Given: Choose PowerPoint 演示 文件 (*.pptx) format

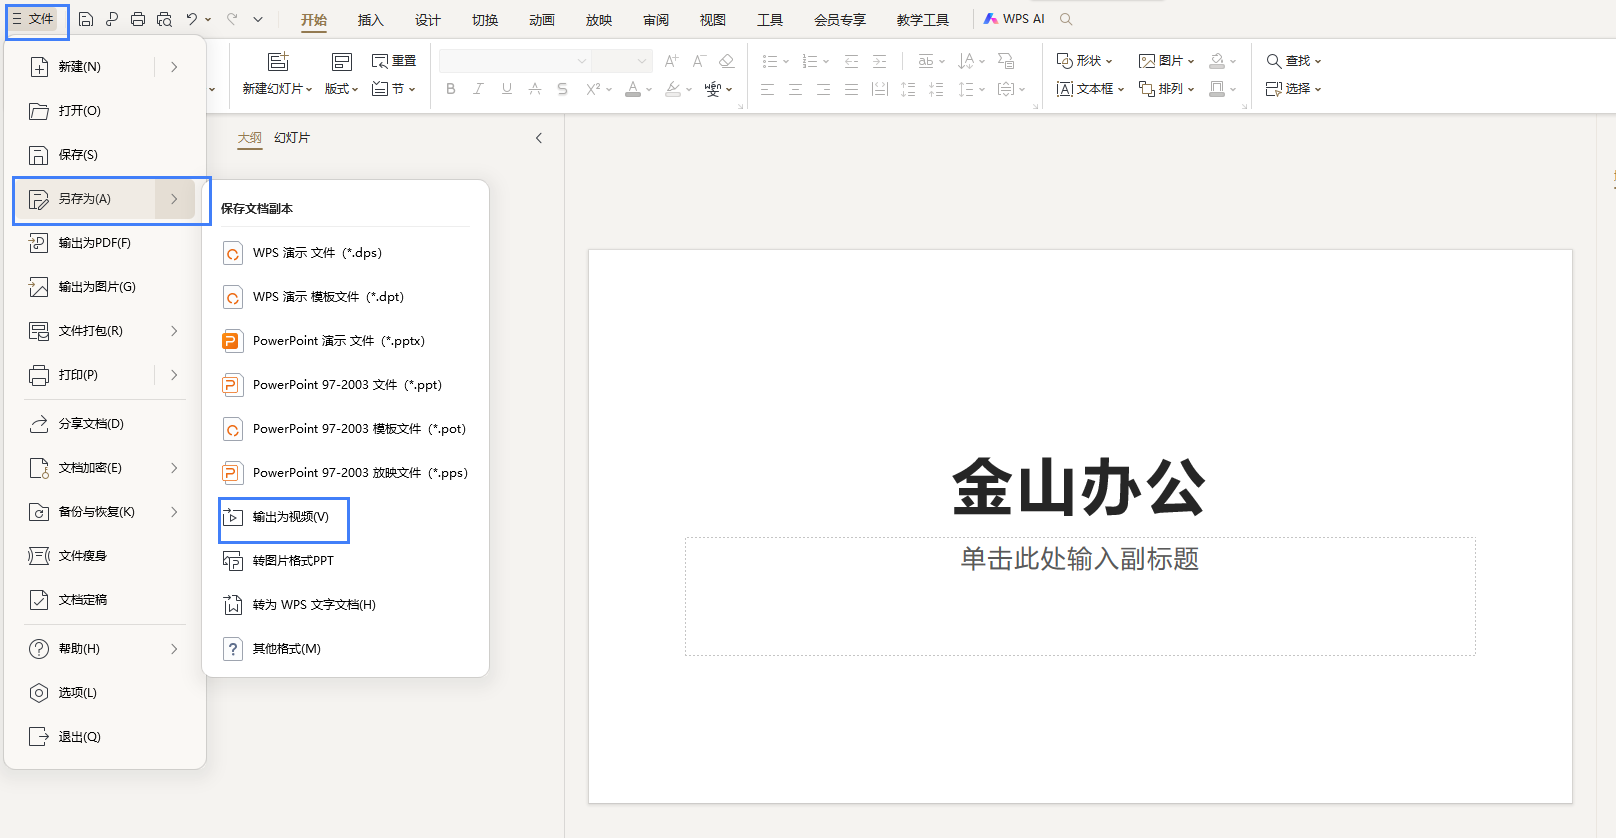Looking at the screenshot, I should [345, 341].
